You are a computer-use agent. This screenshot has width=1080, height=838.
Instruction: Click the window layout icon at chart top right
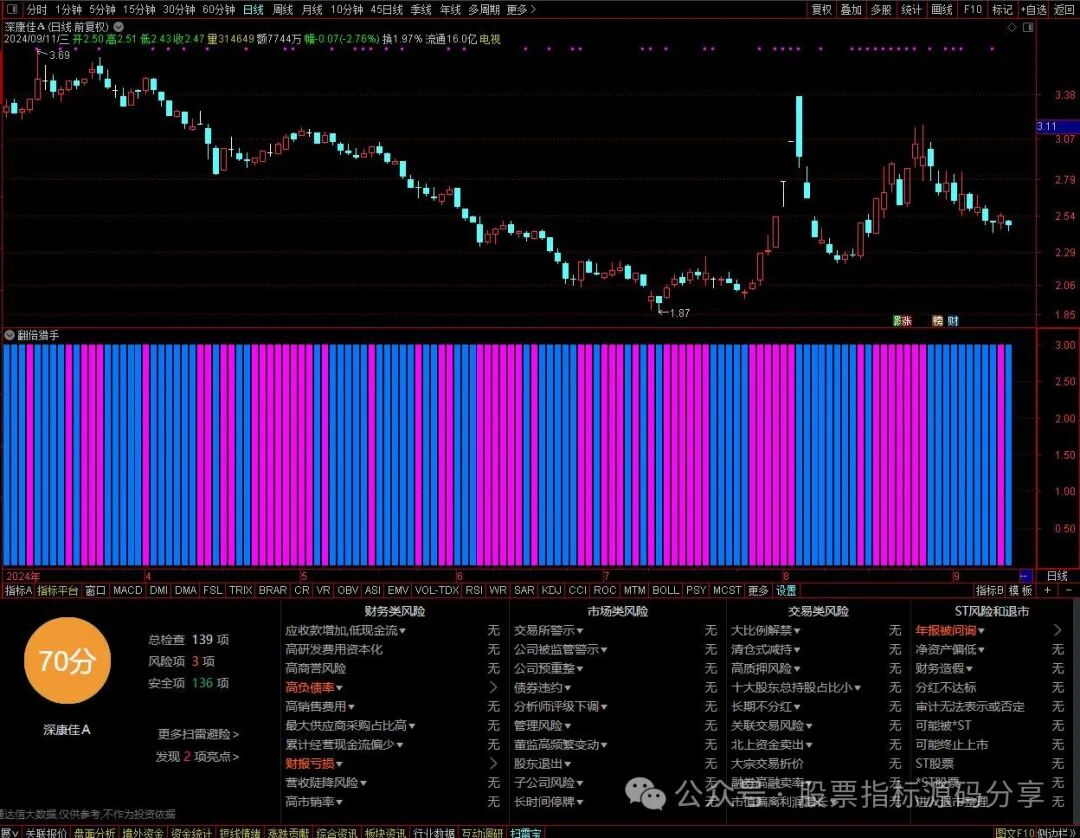1028,27
